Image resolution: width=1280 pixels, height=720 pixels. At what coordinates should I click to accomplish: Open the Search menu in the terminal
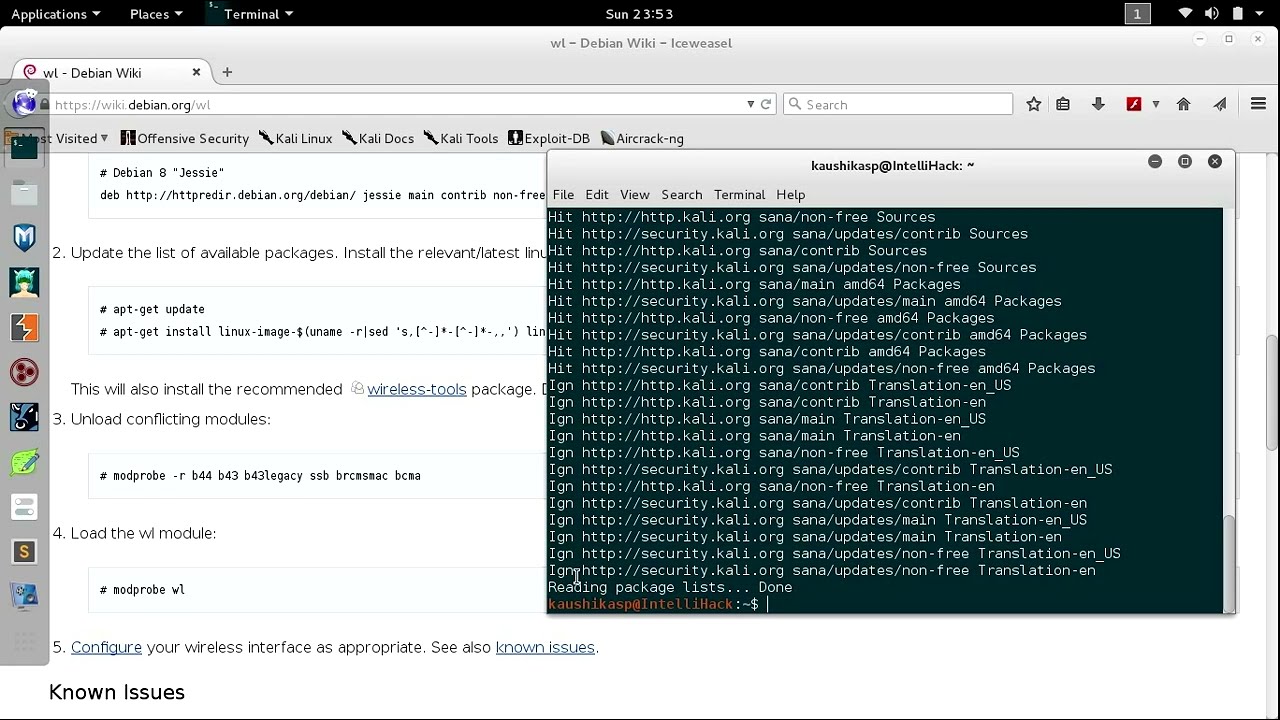pyautogui.click(x=681, y=194)
